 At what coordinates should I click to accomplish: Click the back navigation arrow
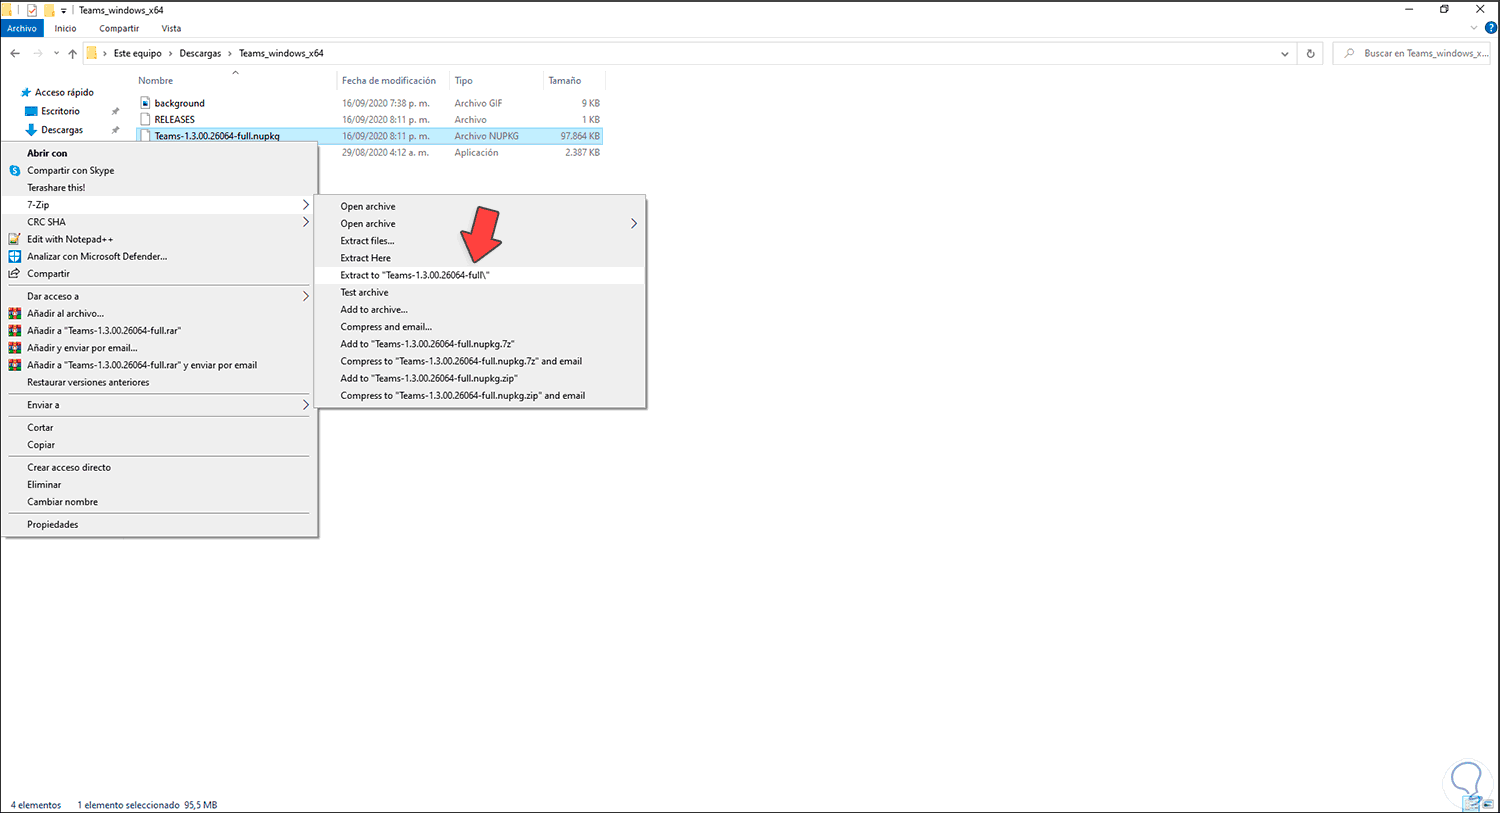click(x=15, y=53)
